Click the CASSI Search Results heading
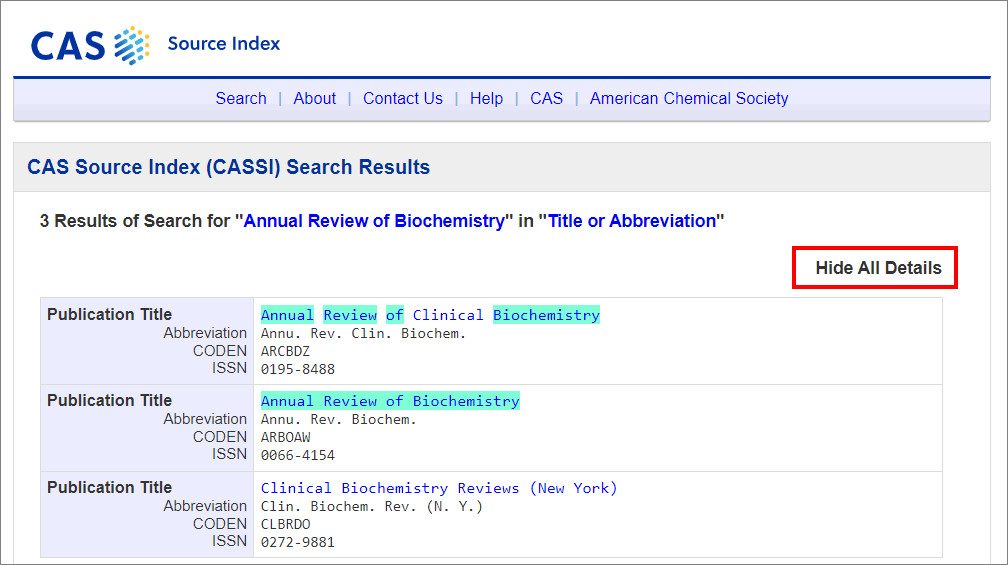Image resolution: width=1008 pixels, height=565 pixels. pyautogui.click(x=228, y=167)
